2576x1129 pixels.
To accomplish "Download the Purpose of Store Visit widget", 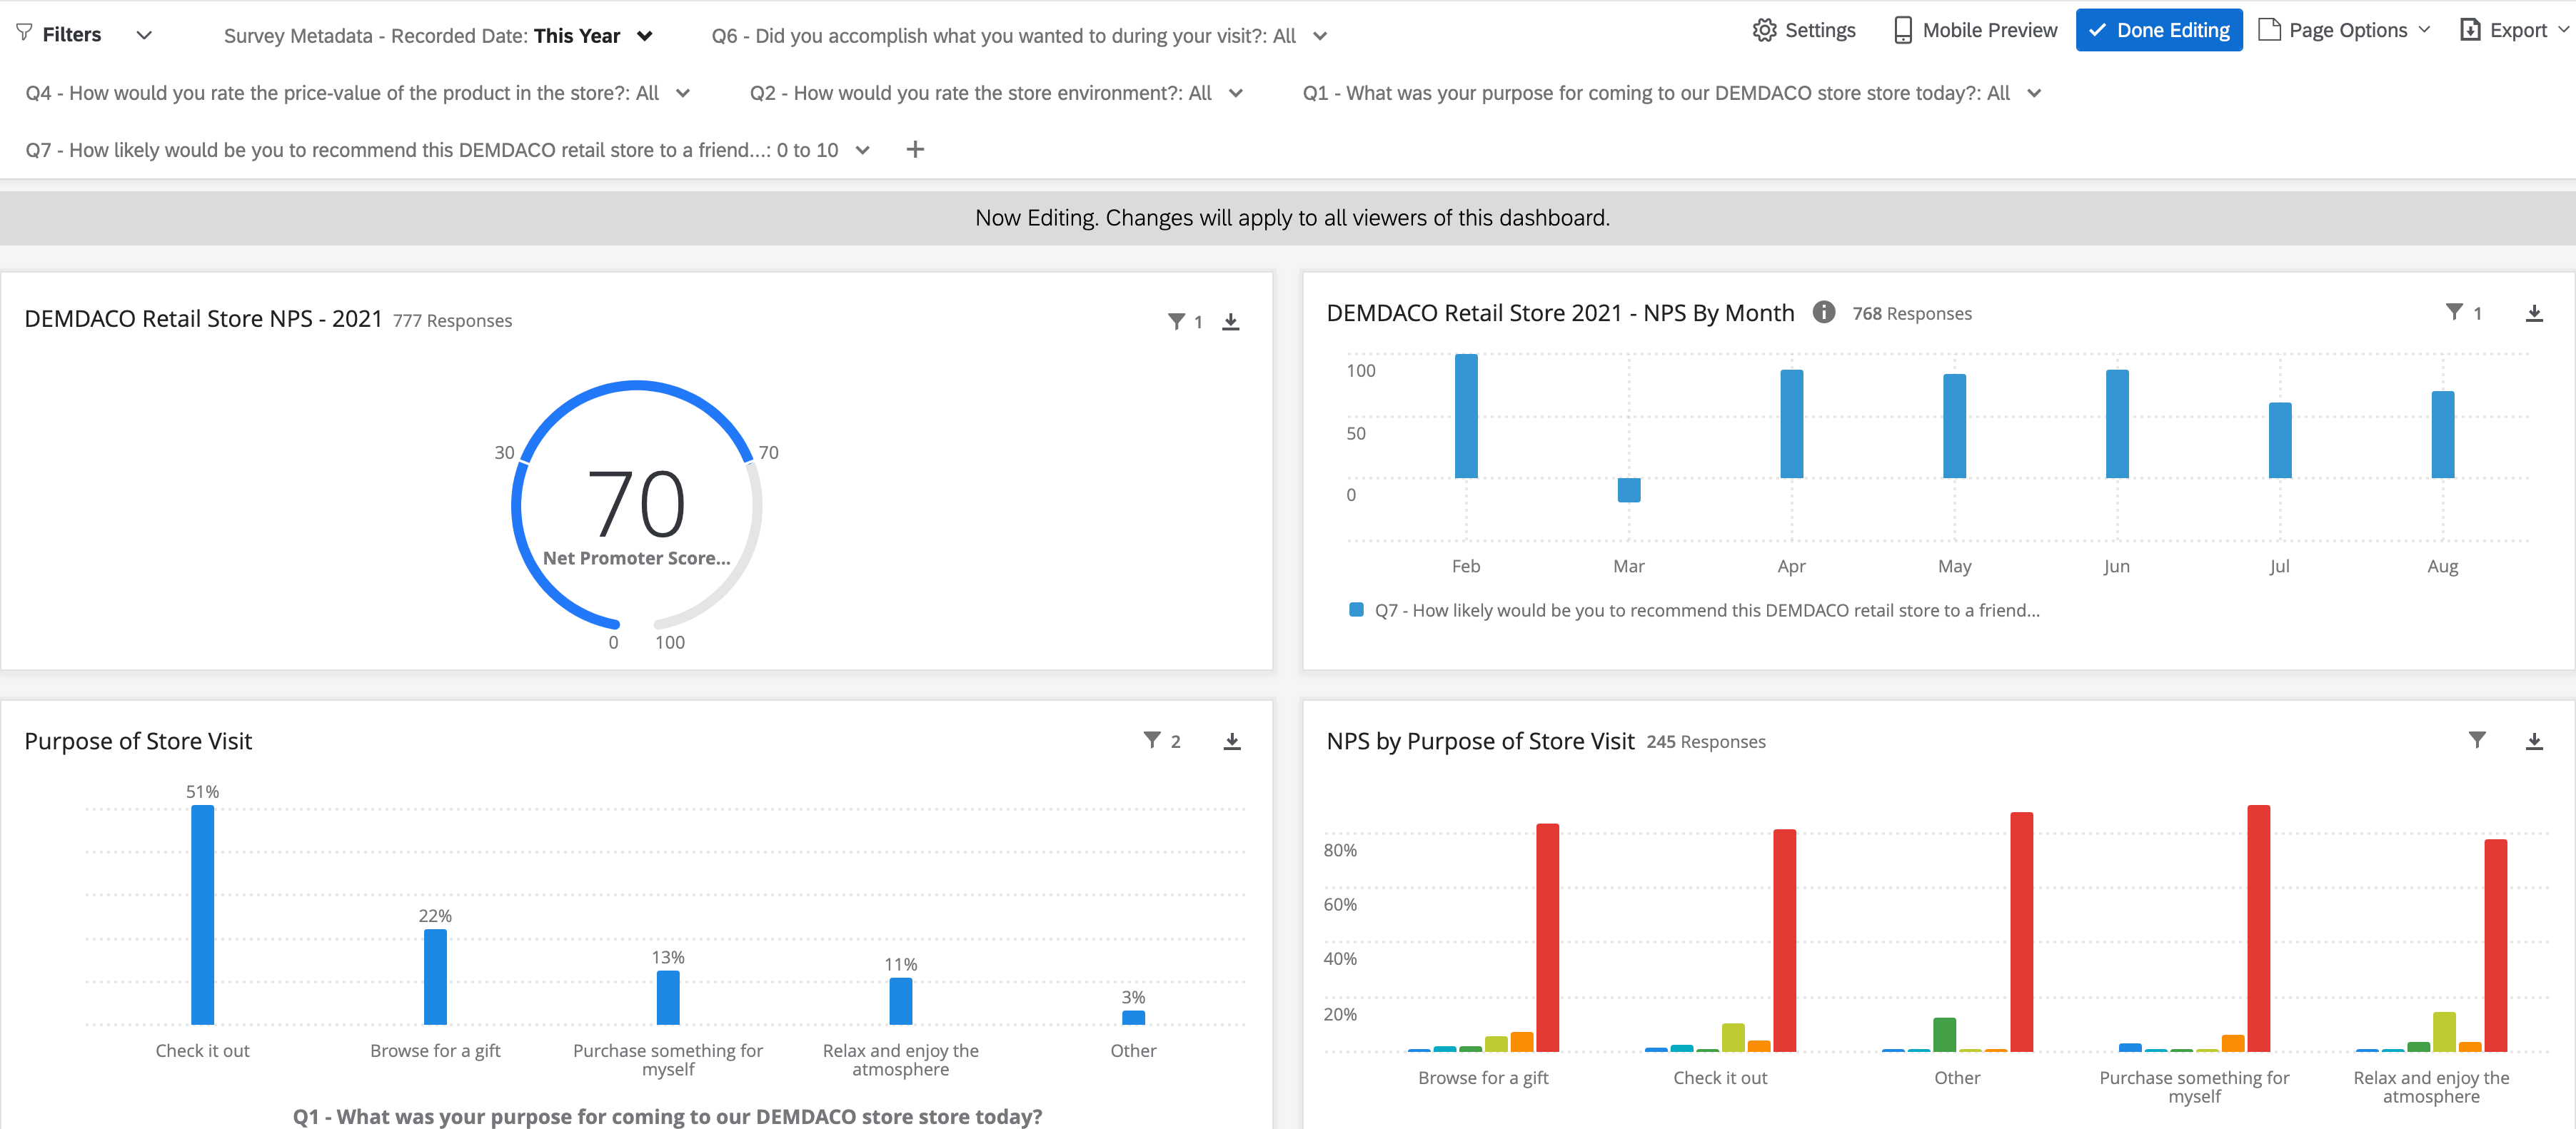I will [1232, 741].
